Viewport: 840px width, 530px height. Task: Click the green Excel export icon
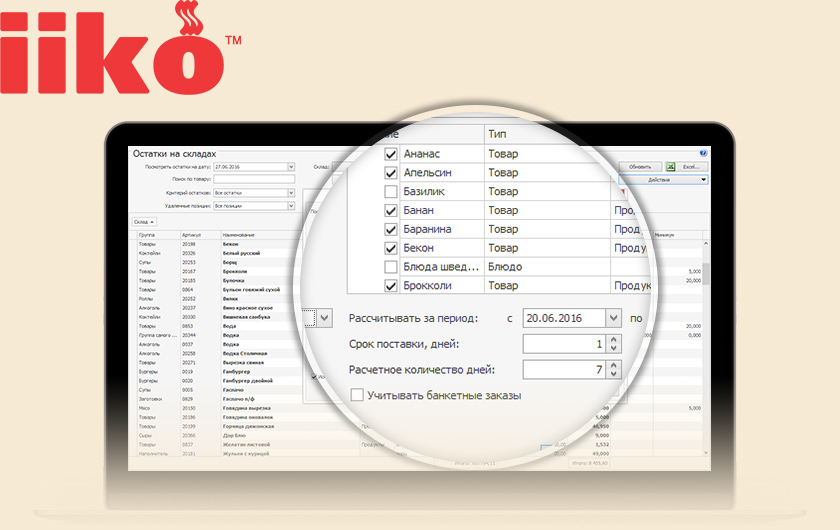tap(670, 167)
